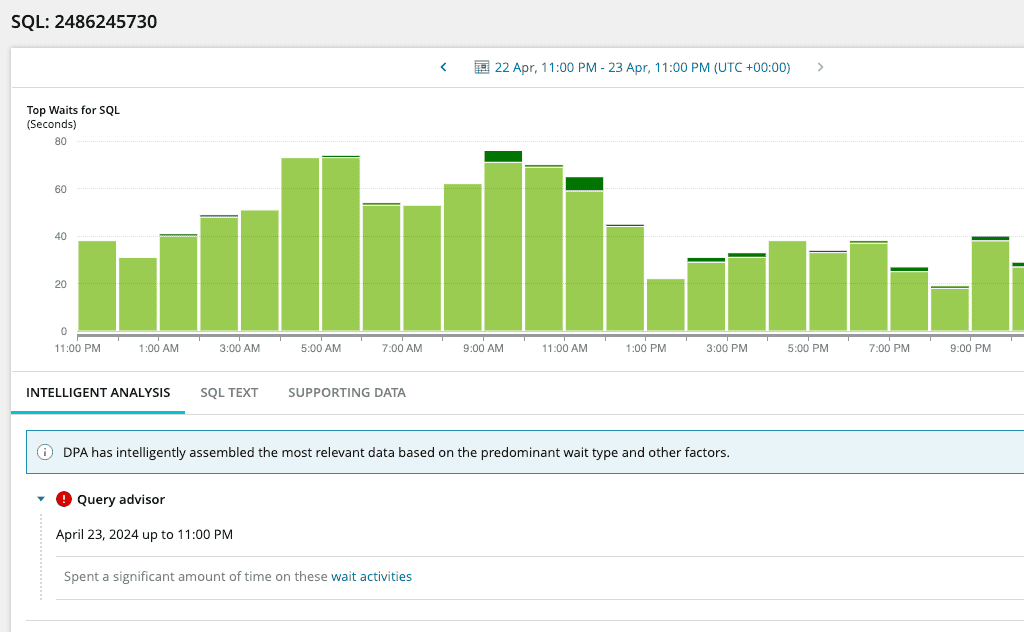Switch to the SQL TEXT tab
Image resolution: width=1024 pixels, height=640 pixels.
pos(229,392)
